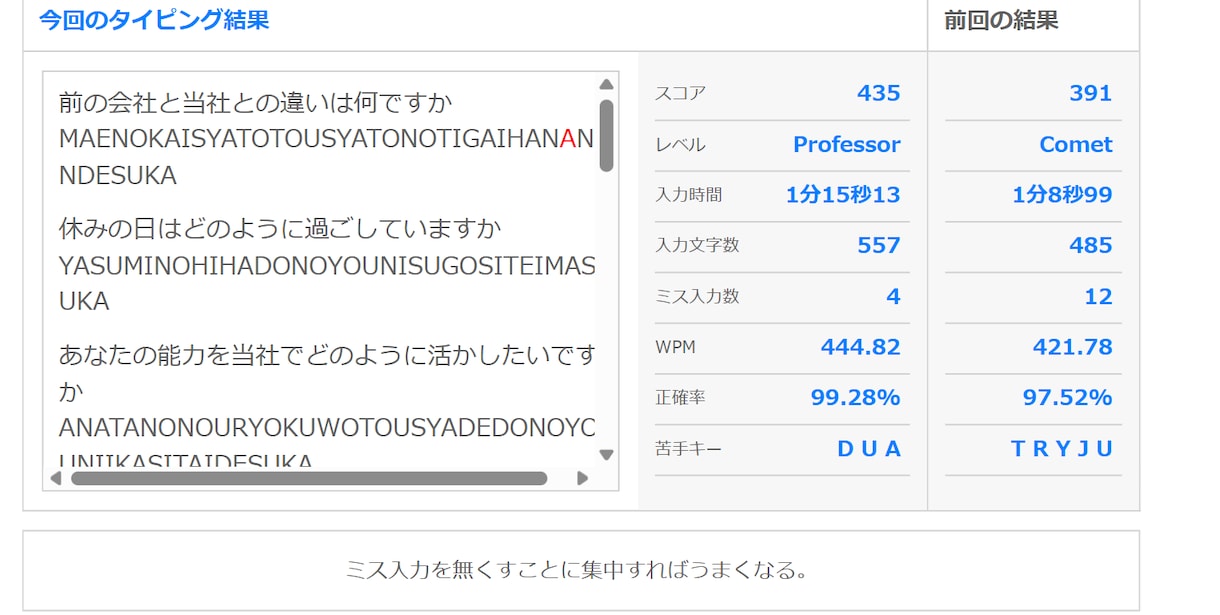Screen dimensions: 1220x615
Task: Click the scroll up arrow in the text box
Action: pyautogui.click(x=606, y=85)
